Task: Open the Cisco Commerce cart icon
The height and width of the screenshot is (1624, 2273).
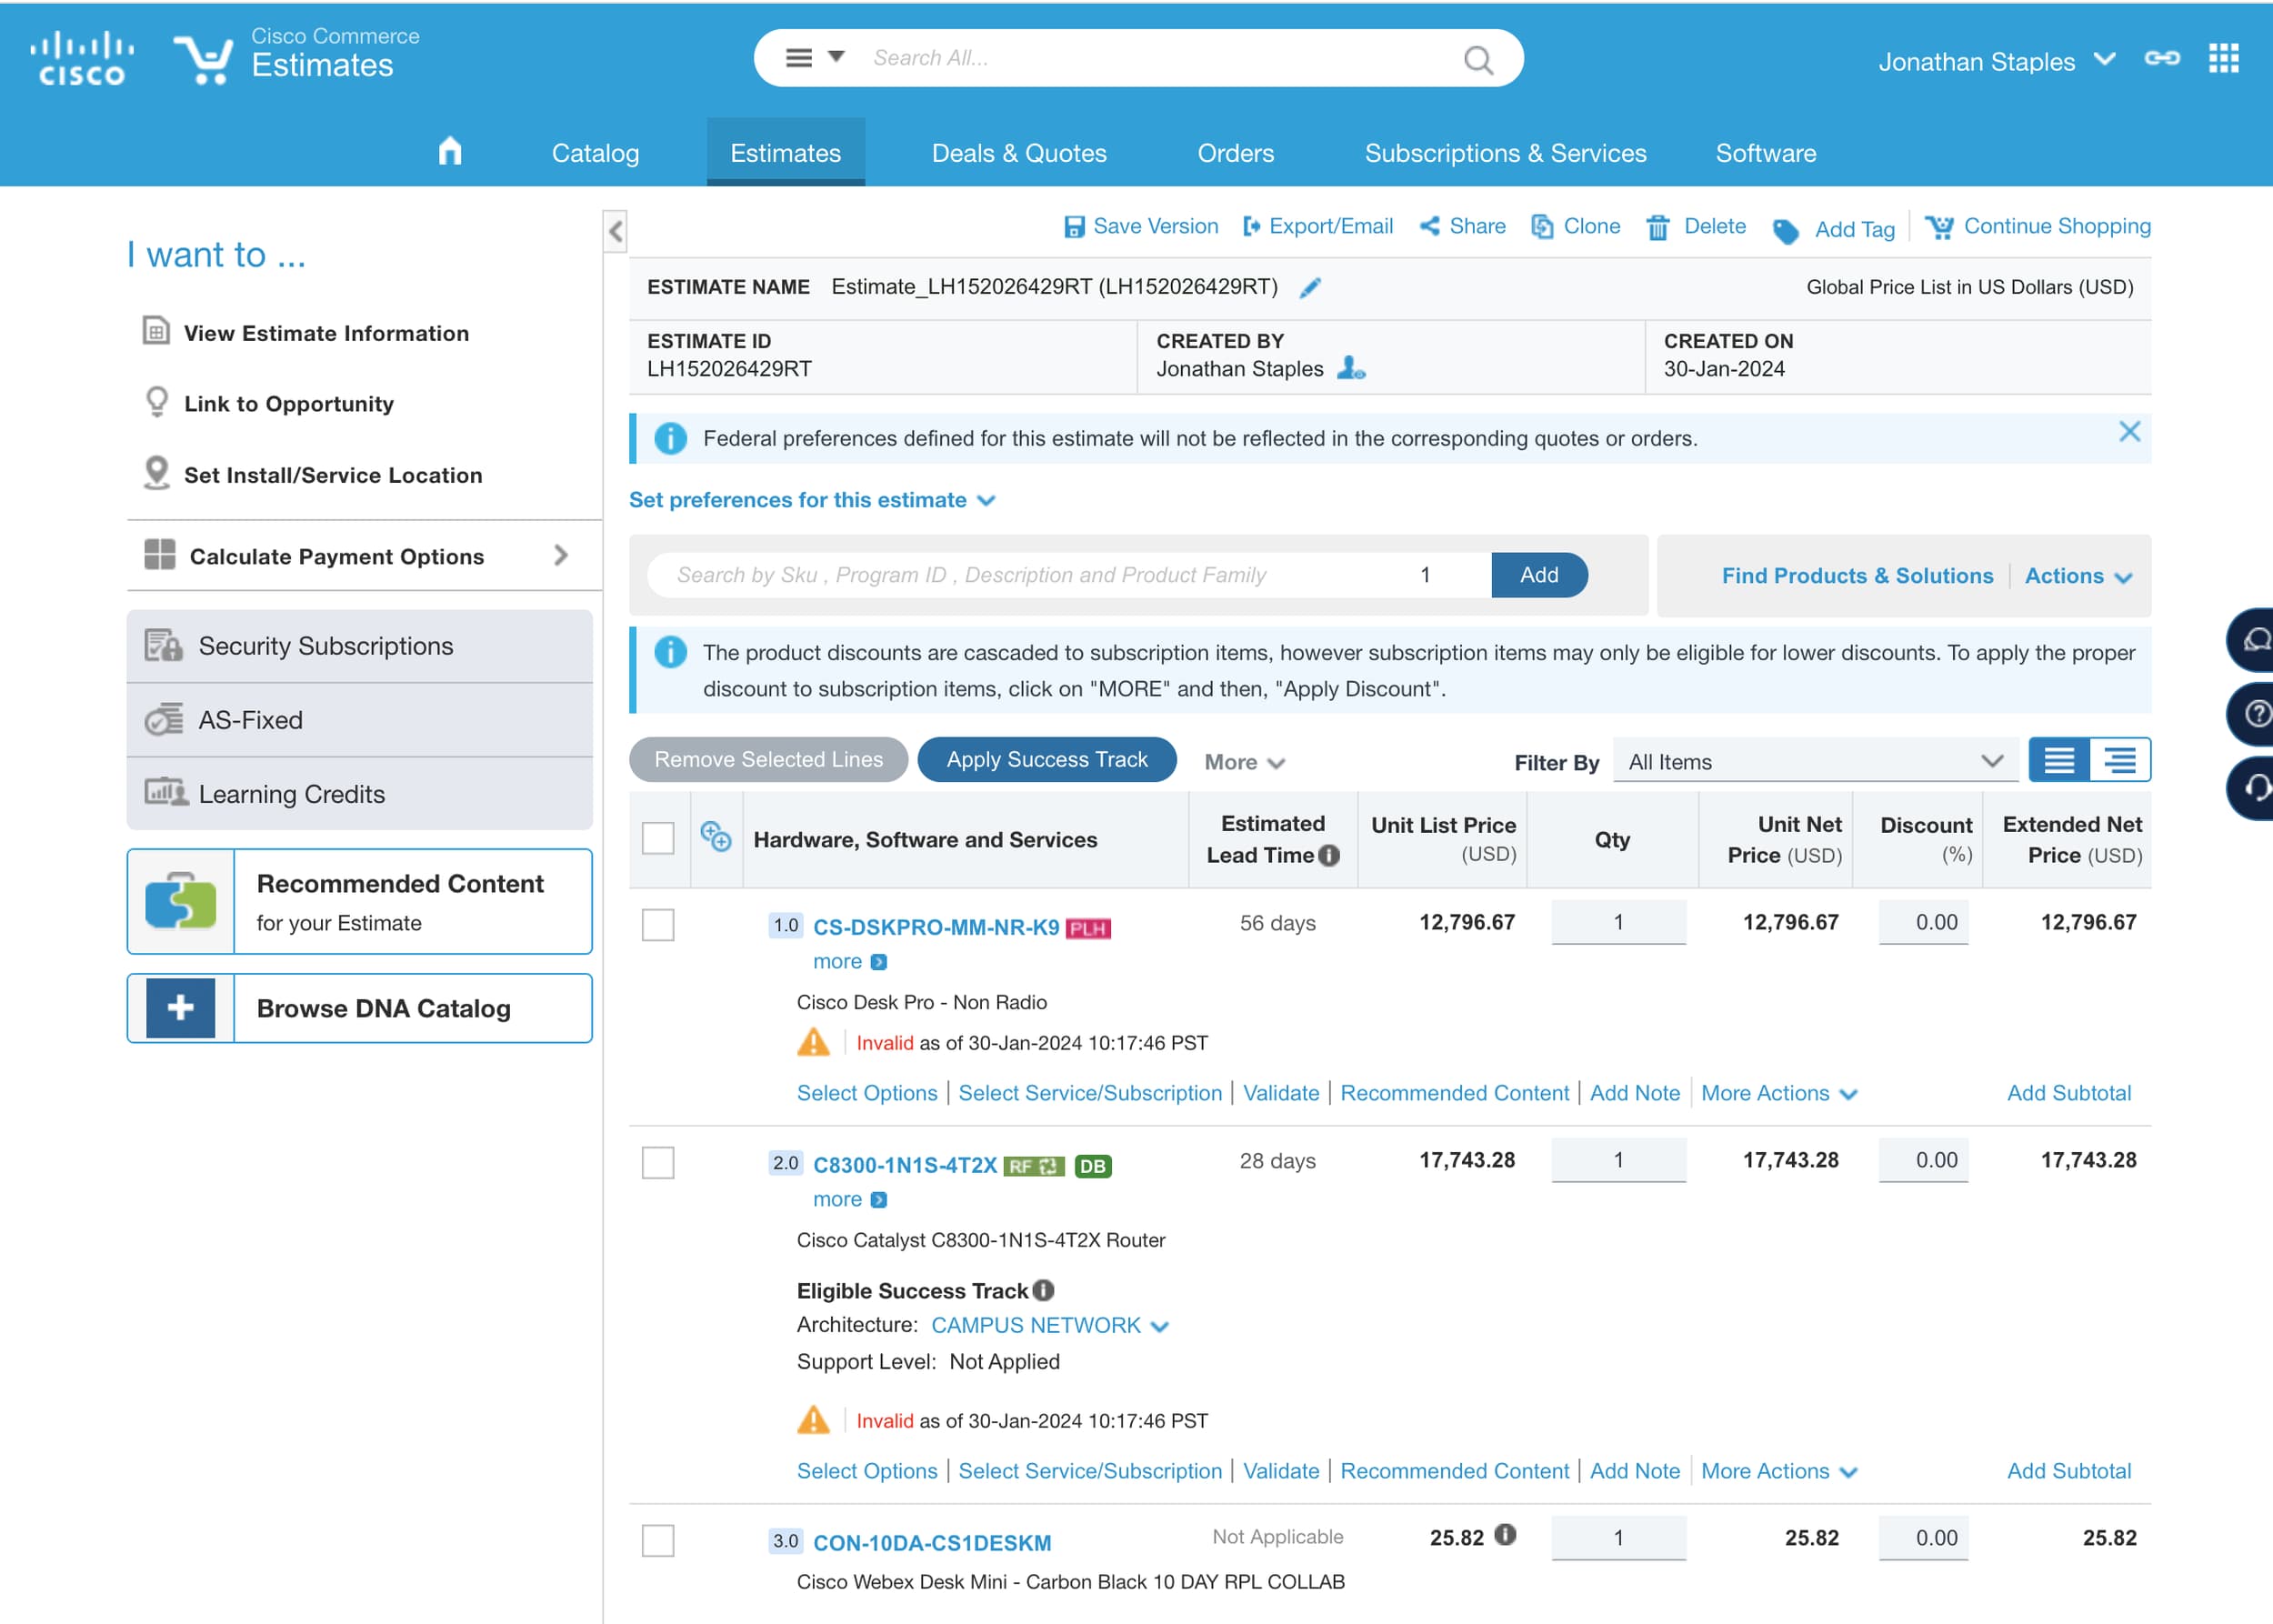Action: click(x=203, y=59)
